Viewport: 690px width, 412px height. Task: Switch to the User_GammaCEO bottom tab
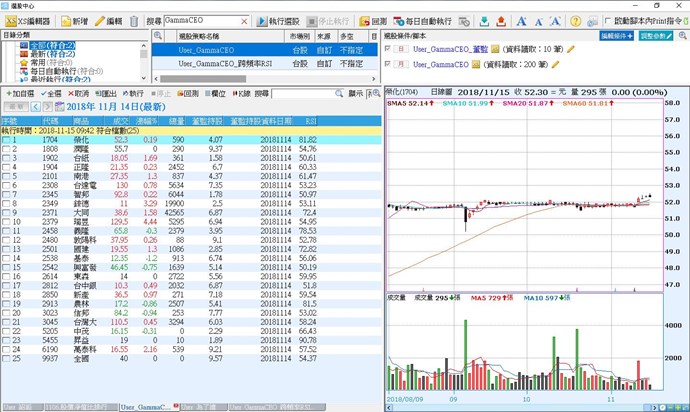pyautogui.click(x=144, y=407)
